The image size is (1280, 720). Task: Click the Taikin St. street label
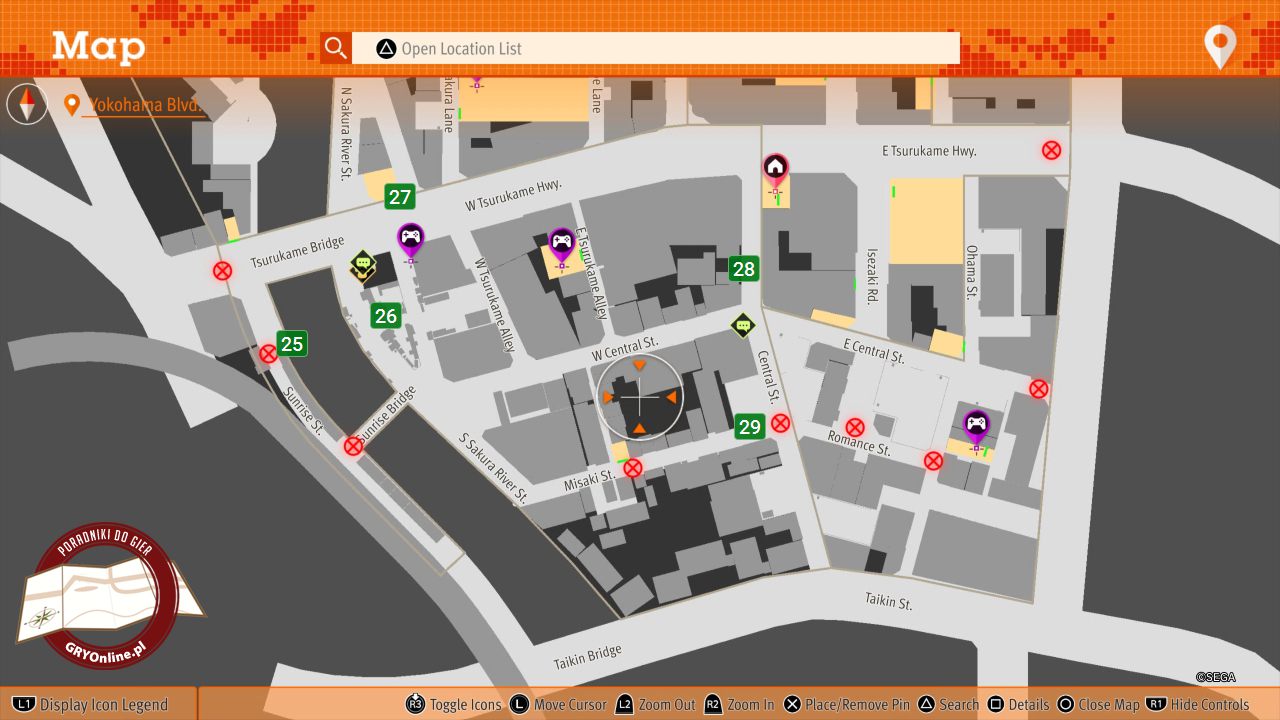click(888, 602)
